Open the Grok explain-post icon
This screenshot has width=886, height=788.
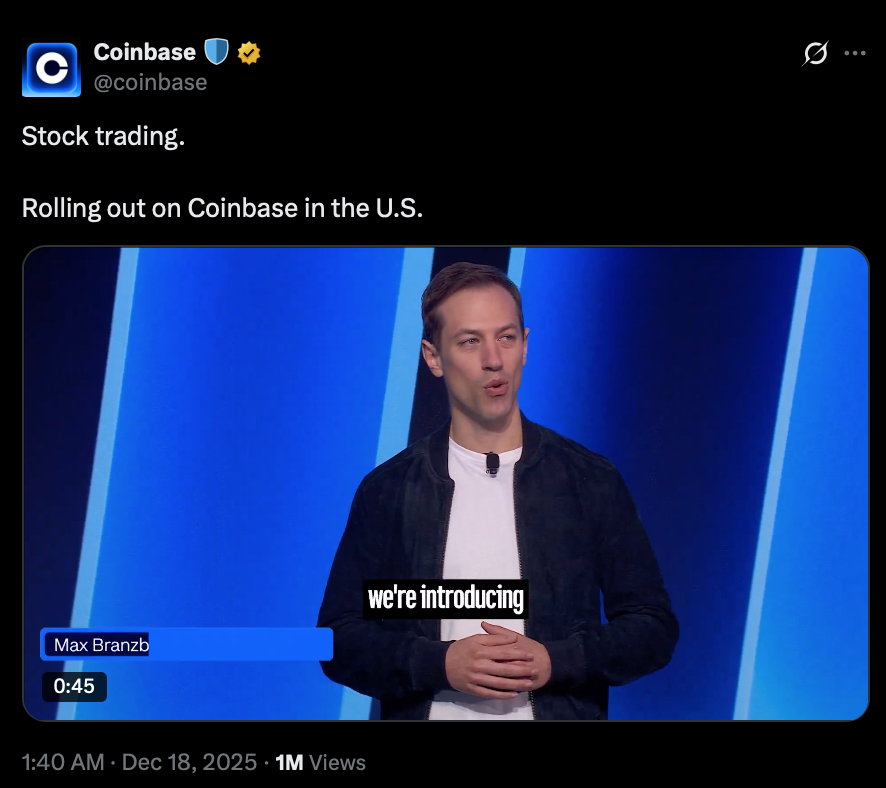pos(815,53)
